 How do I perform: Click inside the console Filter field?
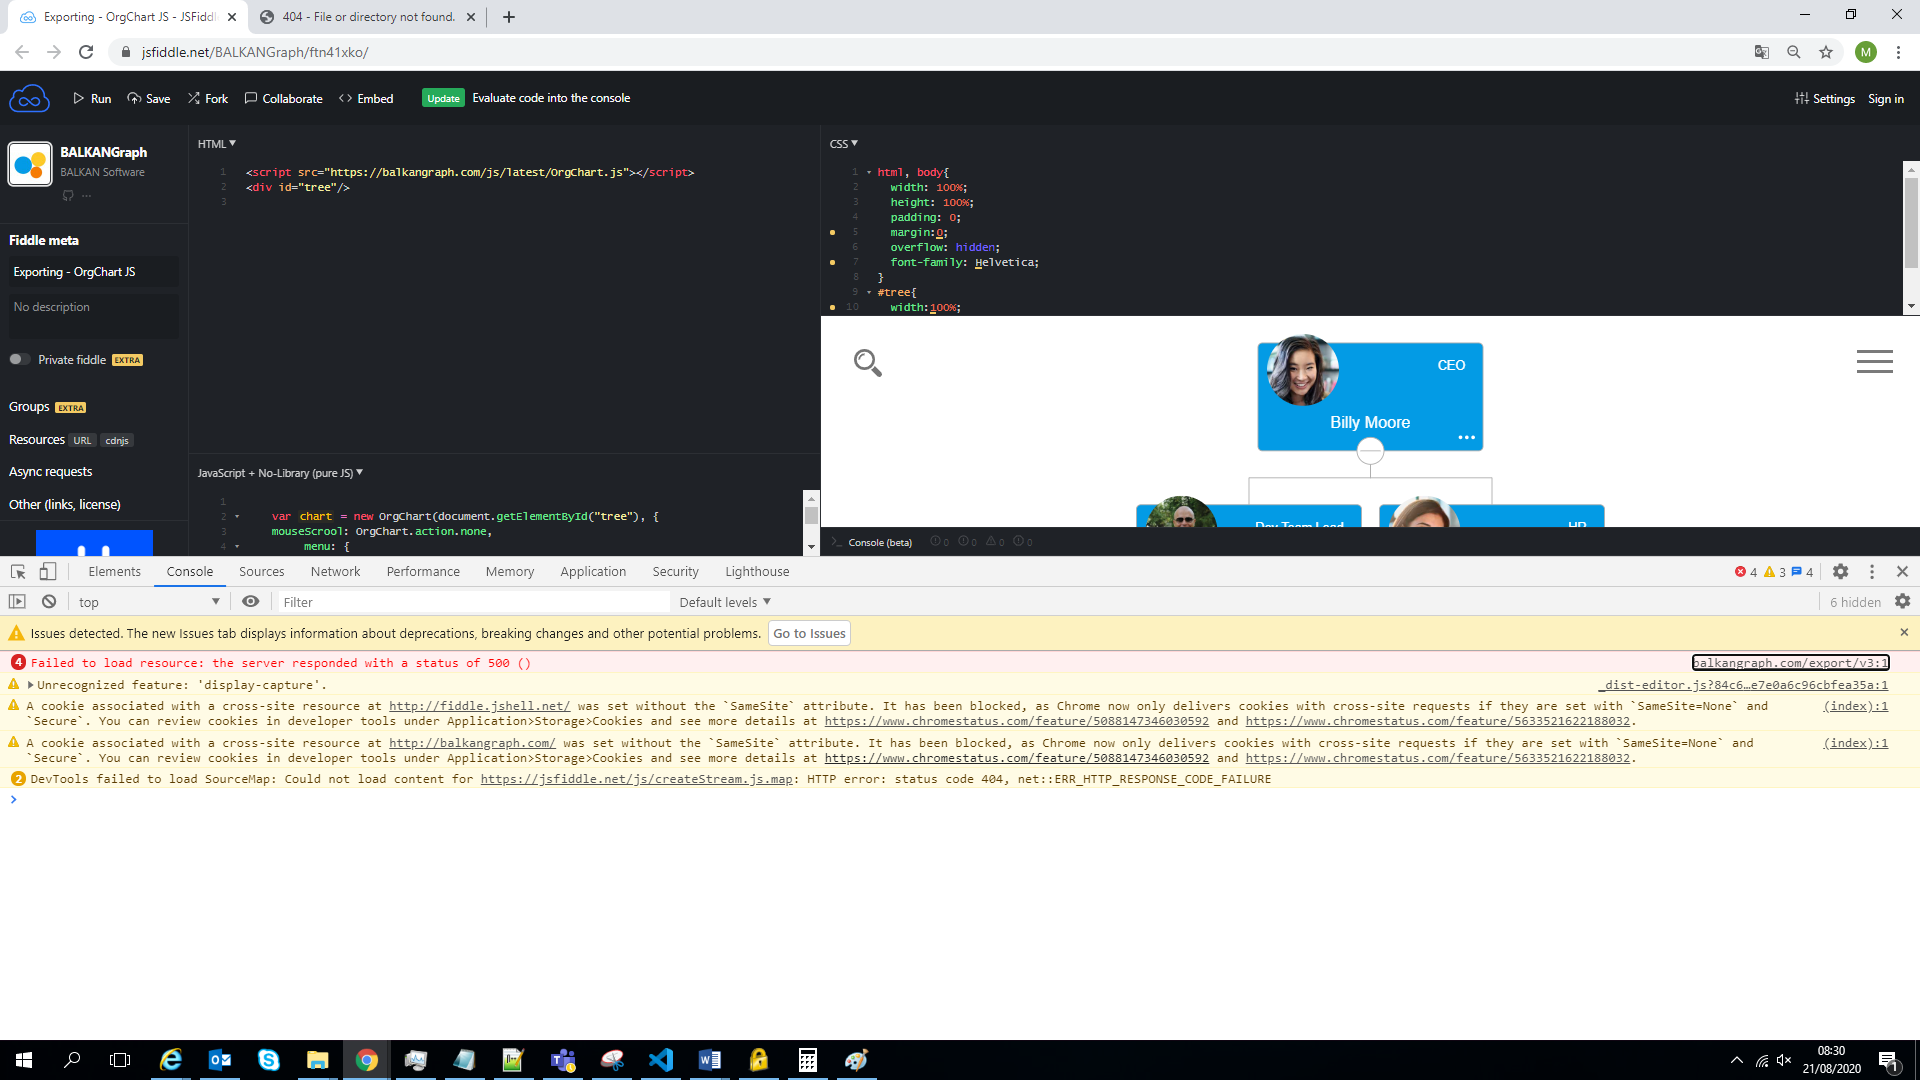tap(470, 601)
